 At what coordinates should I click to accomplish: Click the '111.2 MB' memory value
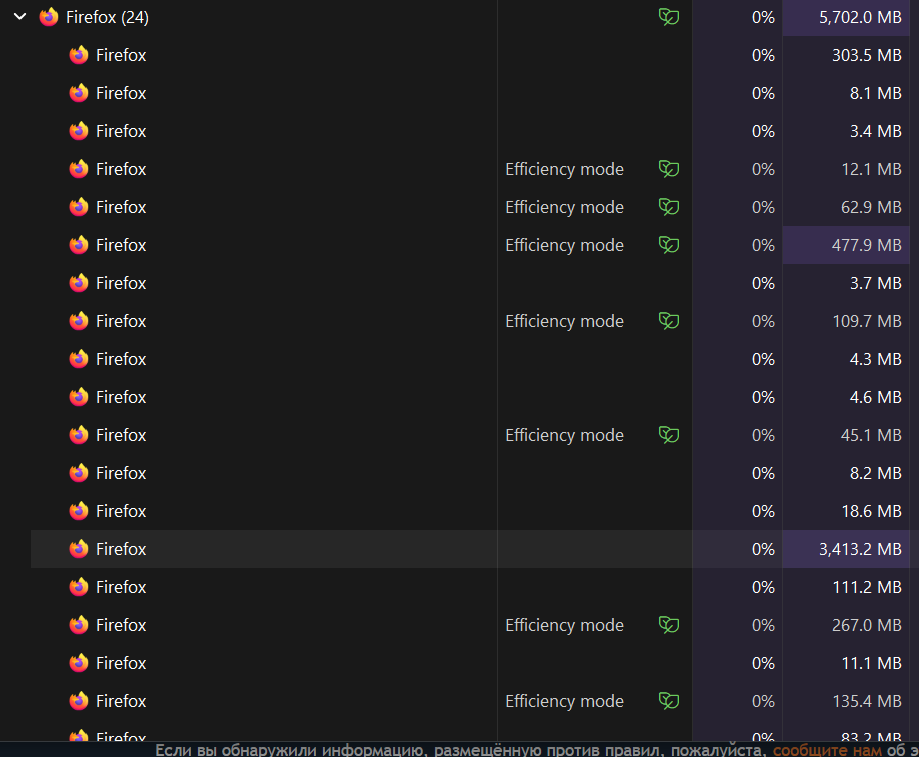tap(867, 587)
